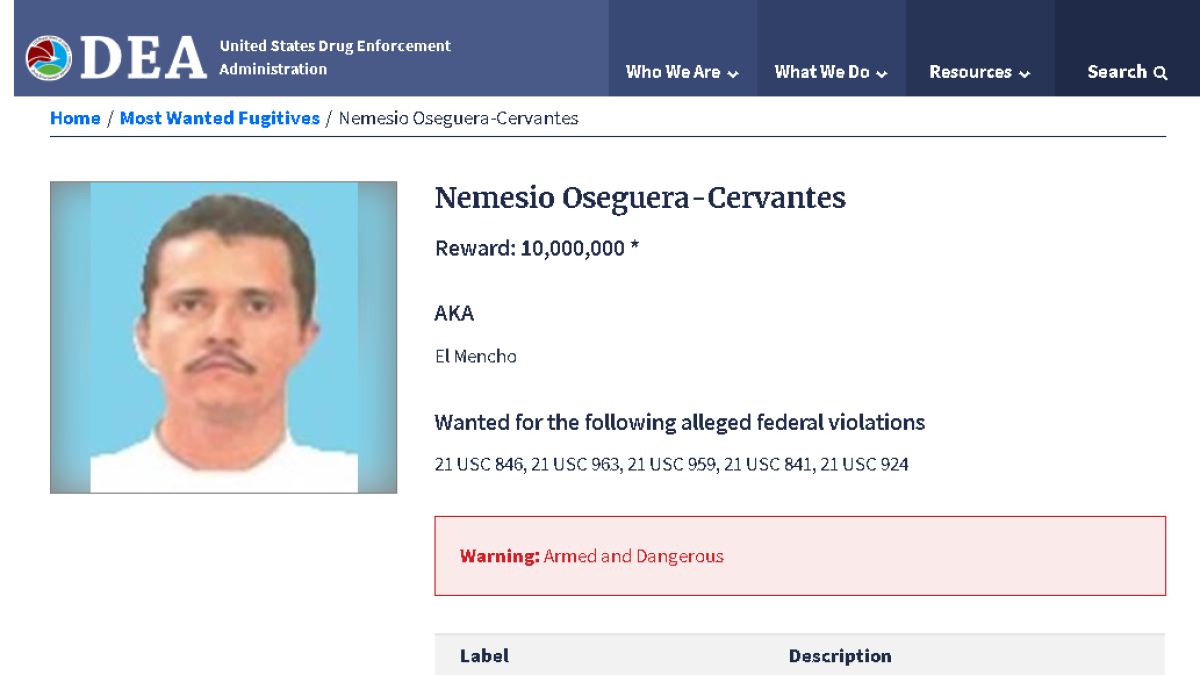Click the Label column header

(x=484, y=656)
